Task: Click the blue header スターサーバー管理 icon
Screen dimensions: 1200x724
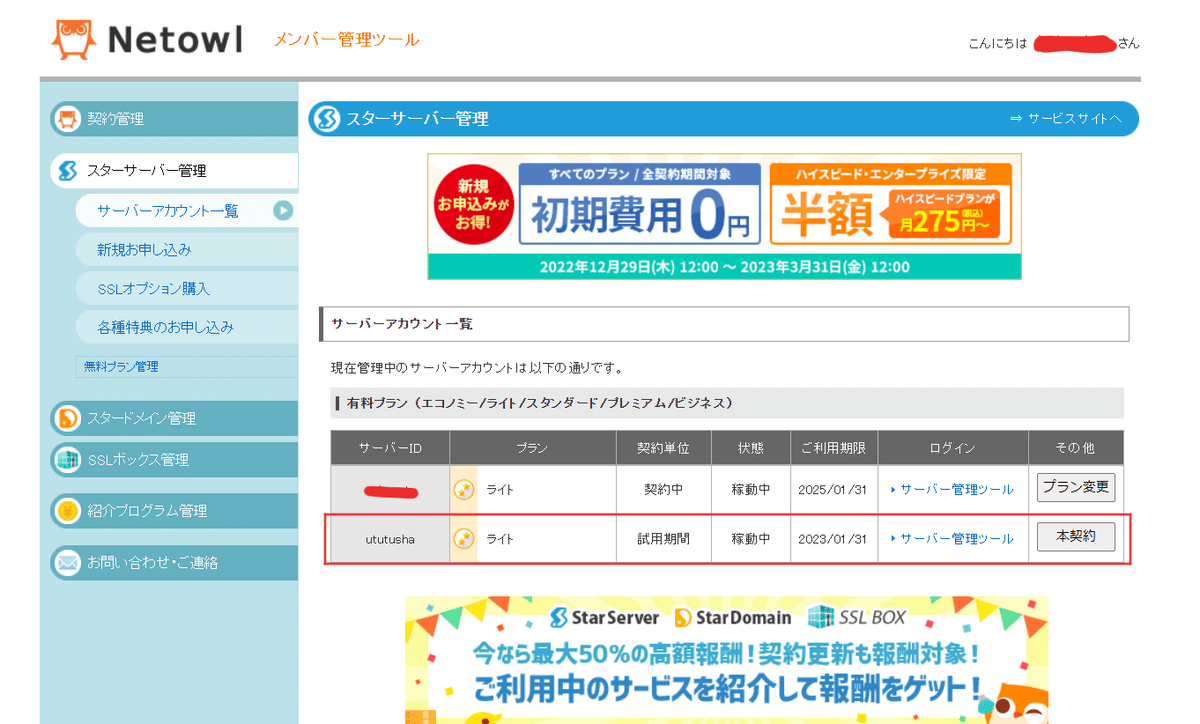Action: [328, 119]
